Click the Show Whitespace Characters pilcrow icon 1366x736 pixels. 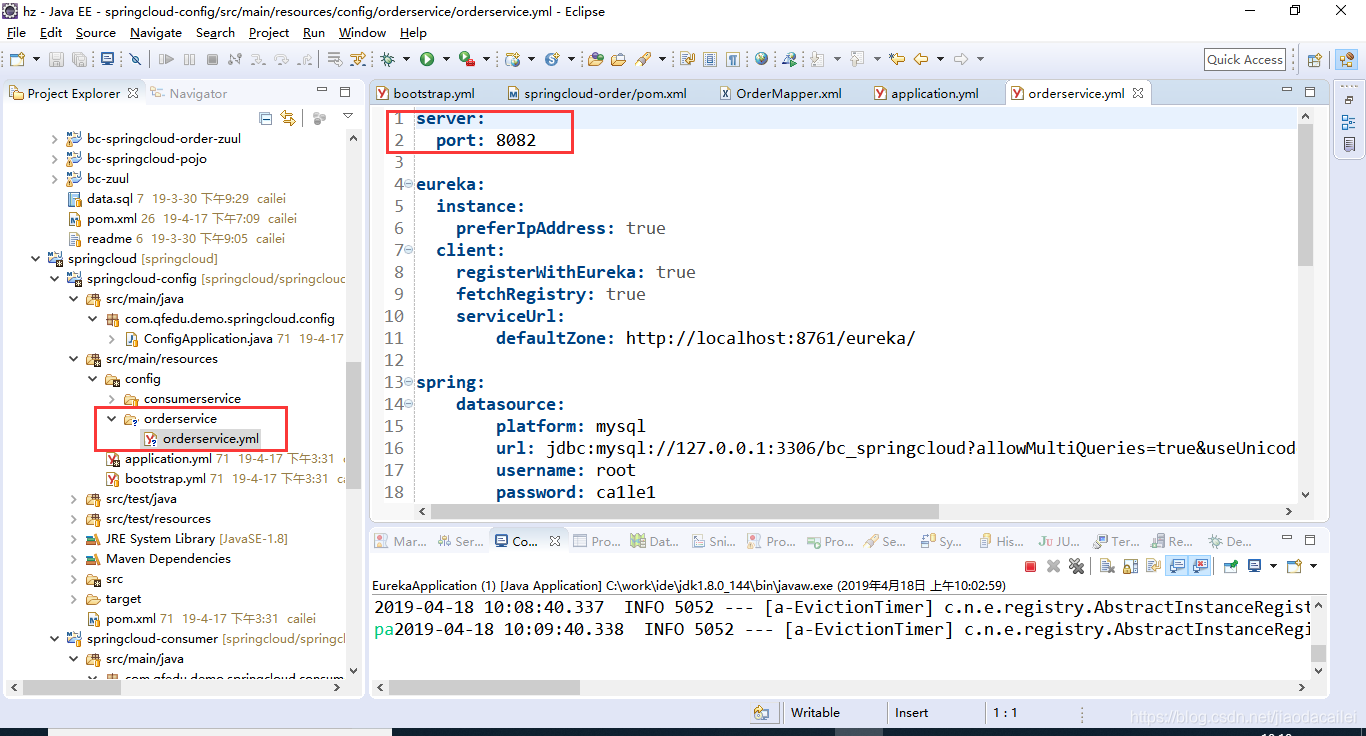tap(733, 60)
